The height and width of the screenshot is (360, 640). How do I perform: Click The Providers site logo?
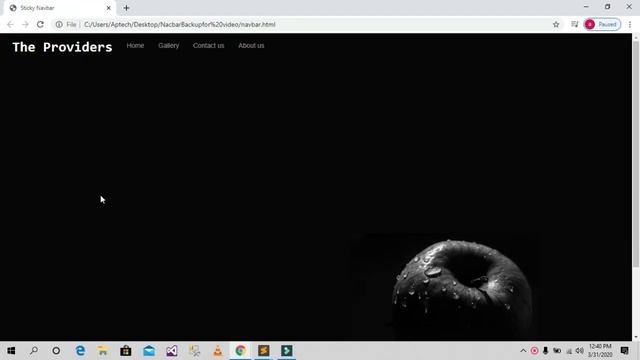point(62,47)
